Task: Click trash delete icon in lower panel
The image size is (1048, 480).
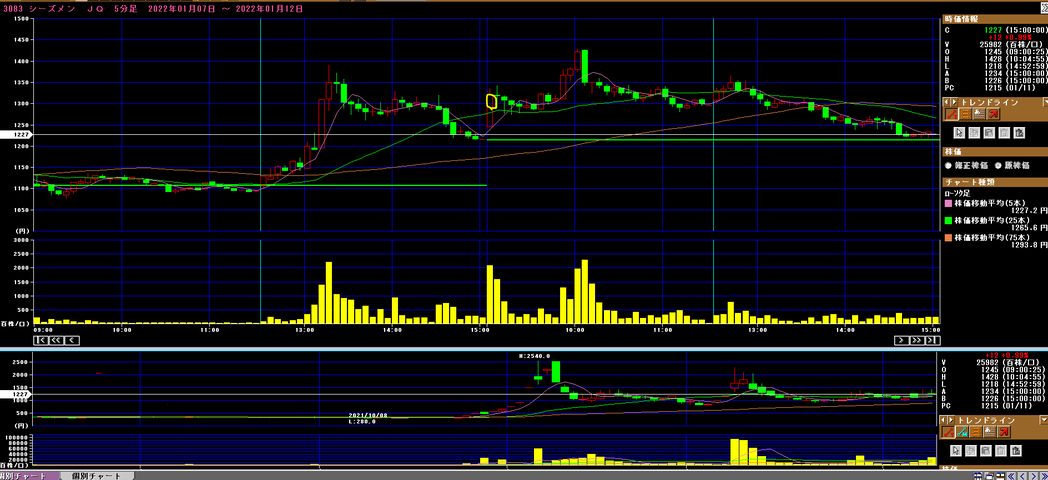Action: (x=1001, y=451)
